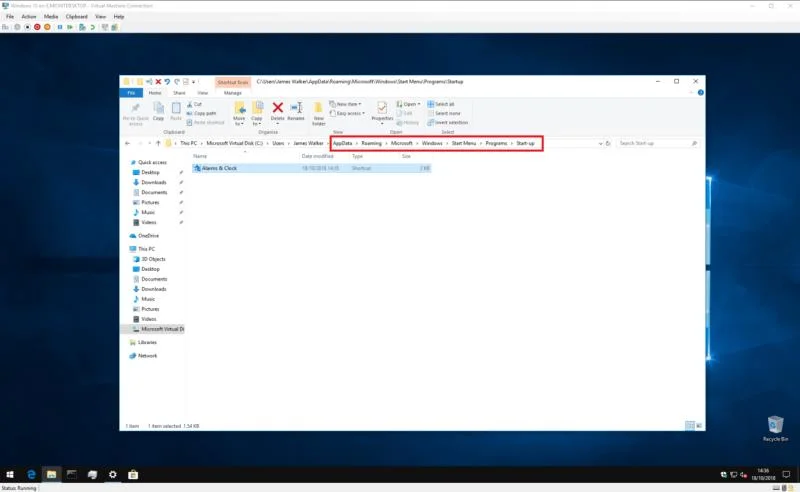The width and height of the screenshot is (800, 492).
Task: Click the green Reset icon in VM toolbar
Action: [x=70, y=27]
